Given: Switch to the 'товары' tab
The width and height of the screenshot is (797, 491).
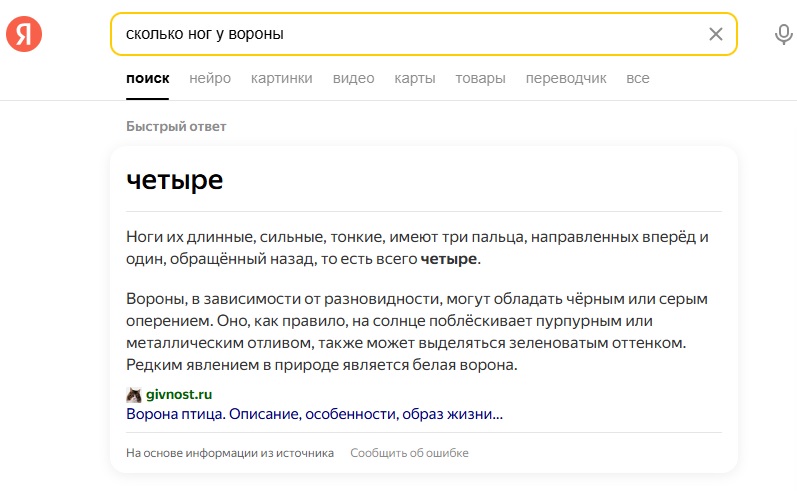Looking at the screenshot, I should click(x=480, y=78).
